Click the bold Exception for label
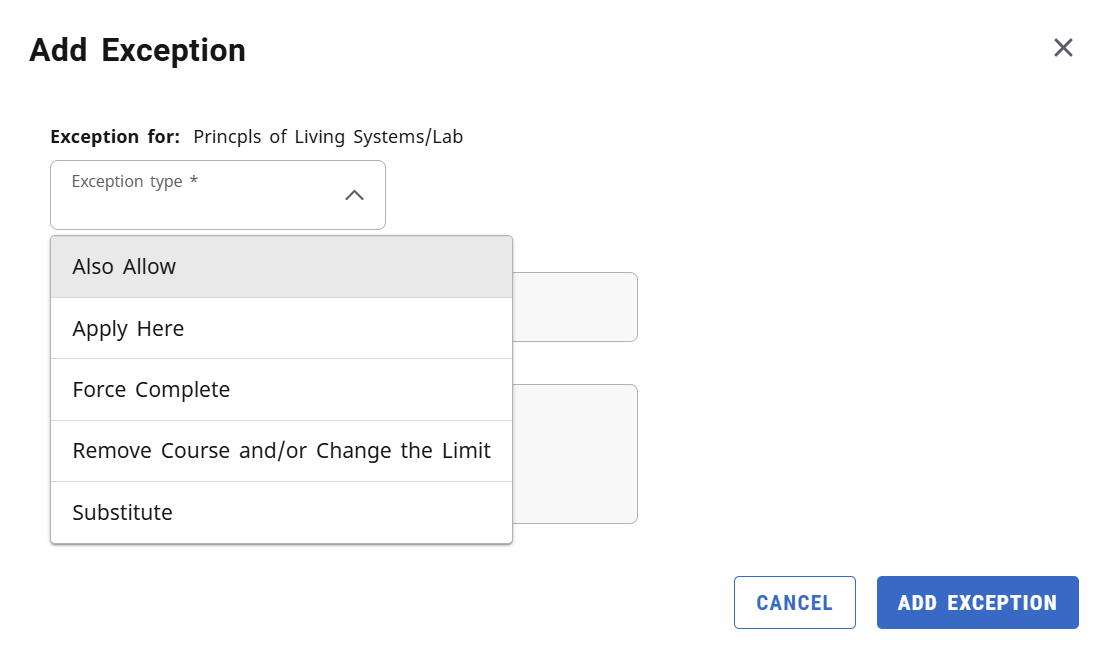Image resolution: width=1098 pixels, height=648 pixels. click(x=115, y=137)
